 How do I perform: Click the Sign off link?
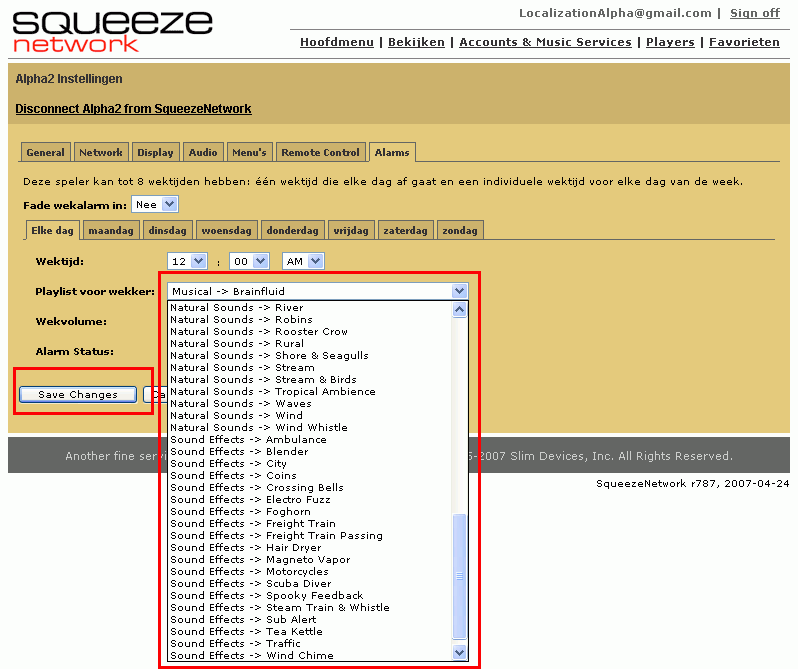[x=754, y=13]
